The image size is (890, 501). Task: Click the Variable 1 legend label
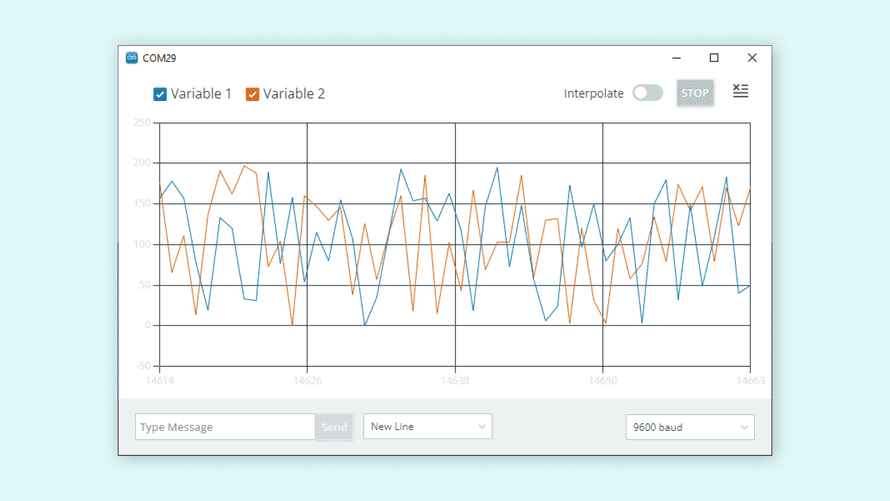pos(201,94)
